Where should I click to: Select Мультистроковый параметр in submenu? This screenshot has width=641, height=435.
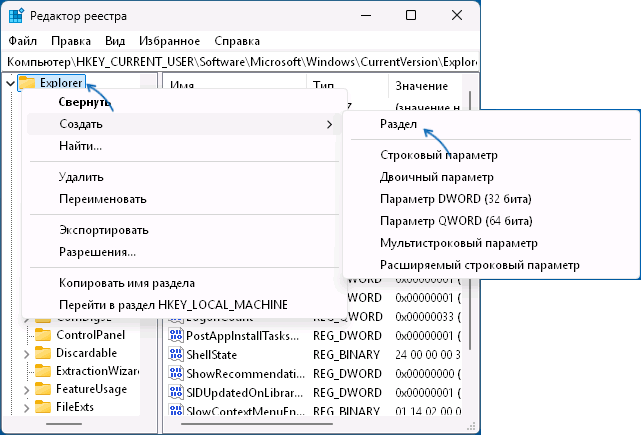pyautogui.click(x=491, y=243)
